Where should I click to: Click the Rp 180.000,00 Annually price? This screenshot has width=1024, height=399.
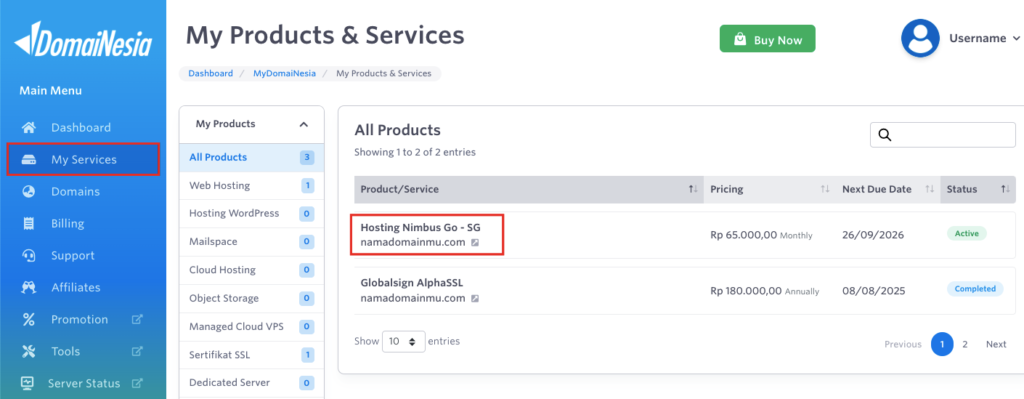[x=765, y=291]
